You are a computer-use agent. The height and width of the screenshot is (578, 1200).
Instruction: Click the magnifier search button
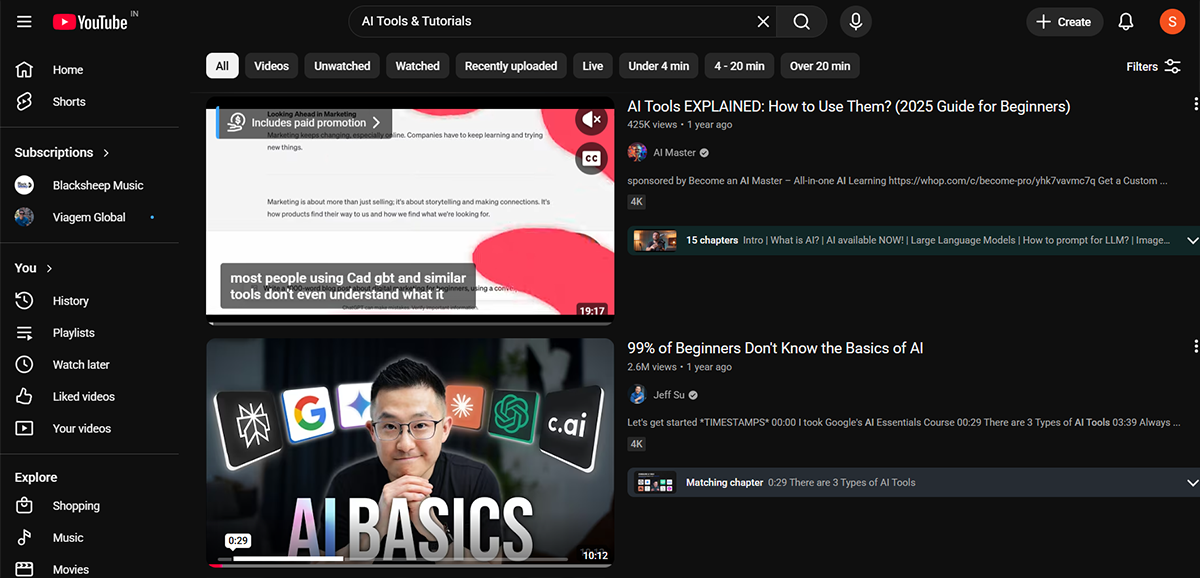[x=802, y=21]
